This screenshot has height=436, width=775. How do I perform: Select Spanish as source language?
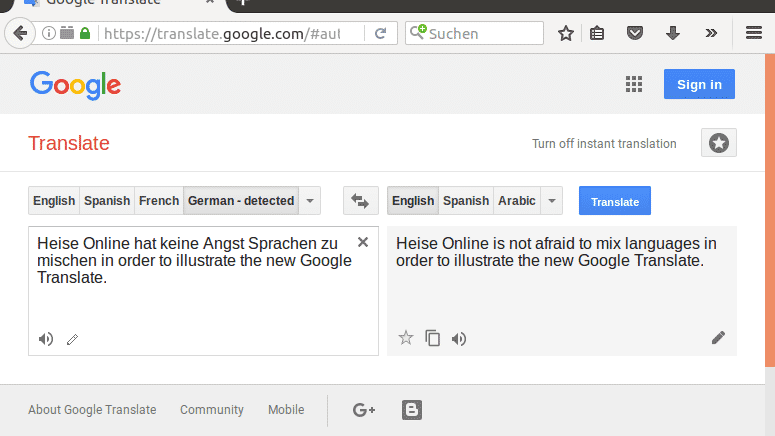point(107,201)
